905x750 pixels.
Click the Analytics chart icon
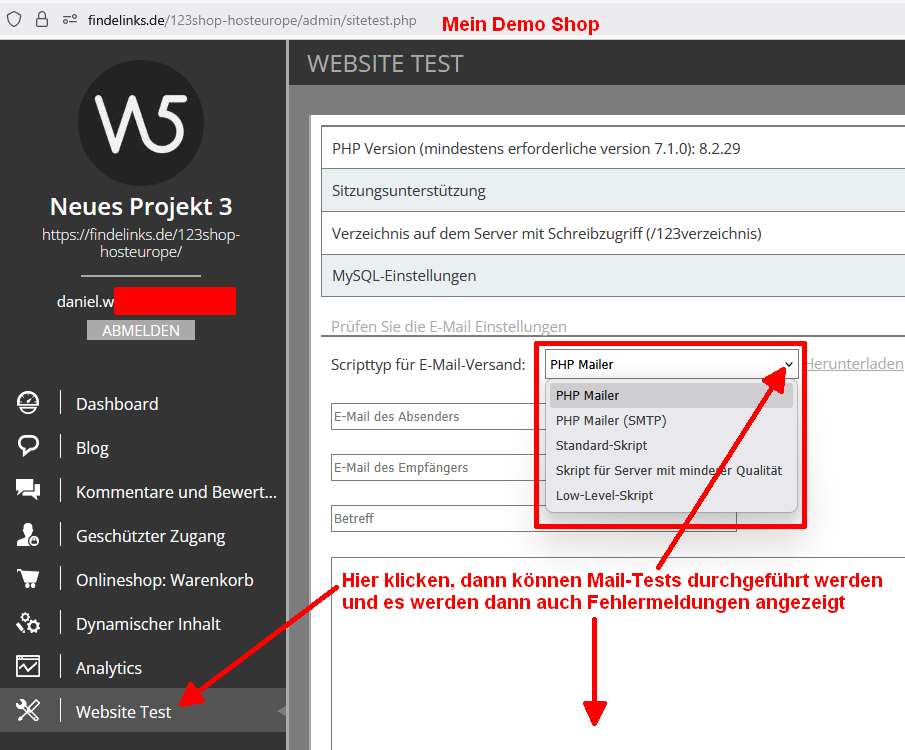click(28, 667)
